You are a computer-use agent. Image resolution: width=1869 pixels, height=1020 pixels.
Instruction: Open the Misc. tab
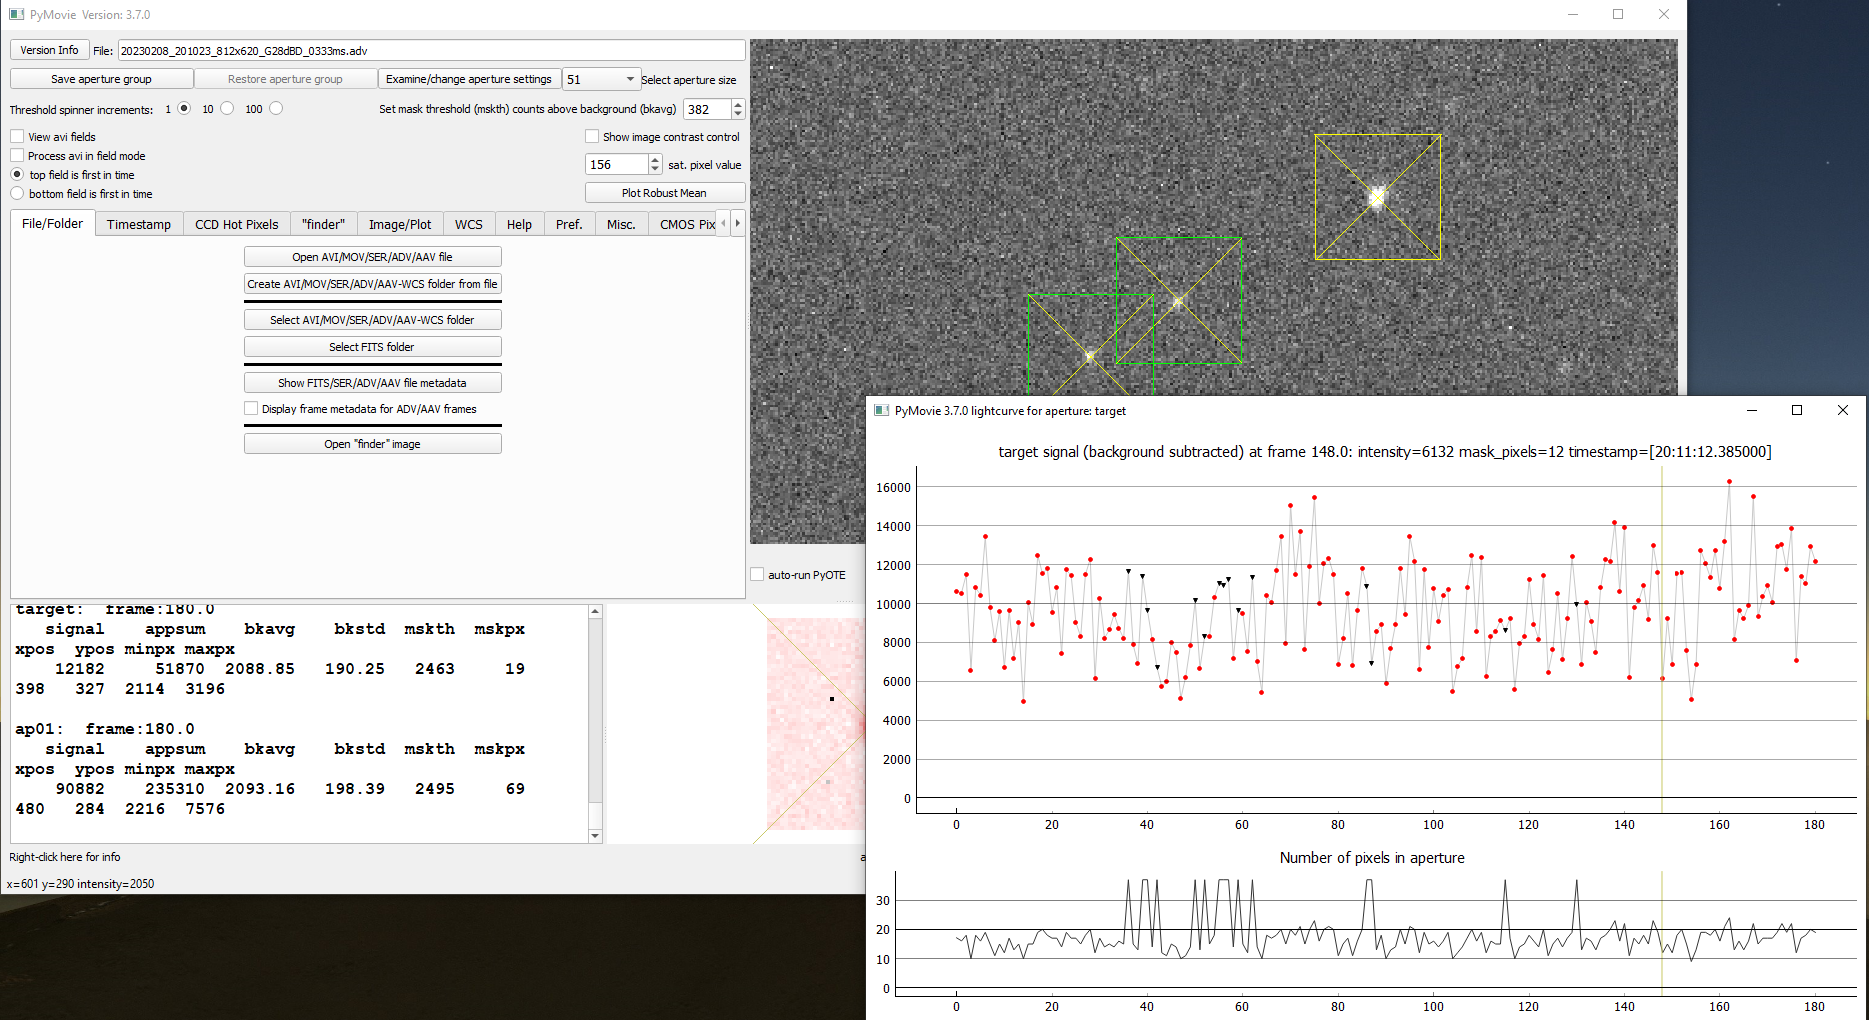tap(621, 224)
